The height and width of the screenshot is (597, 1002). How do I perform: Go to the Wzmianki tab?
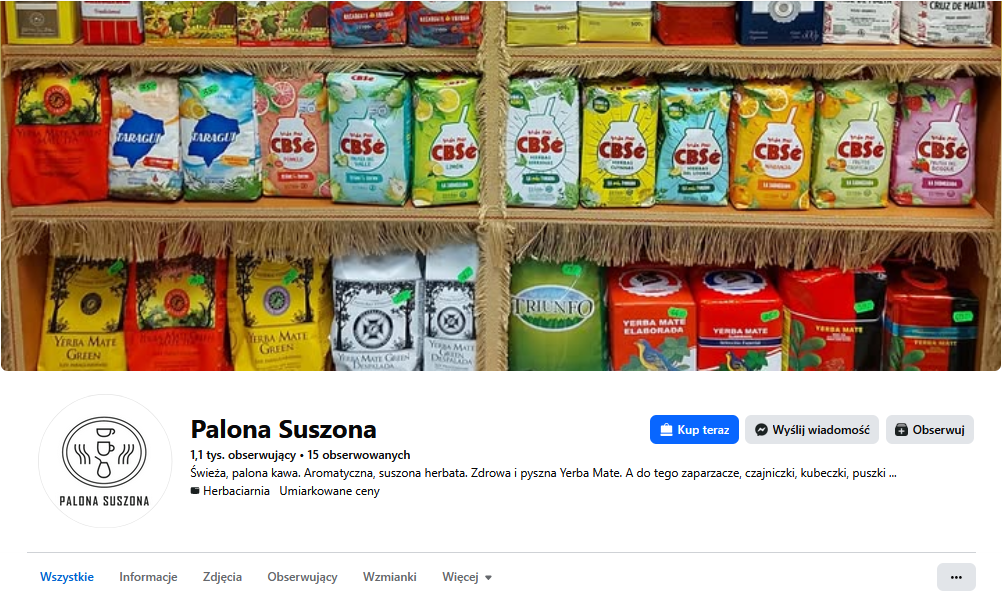390,577
